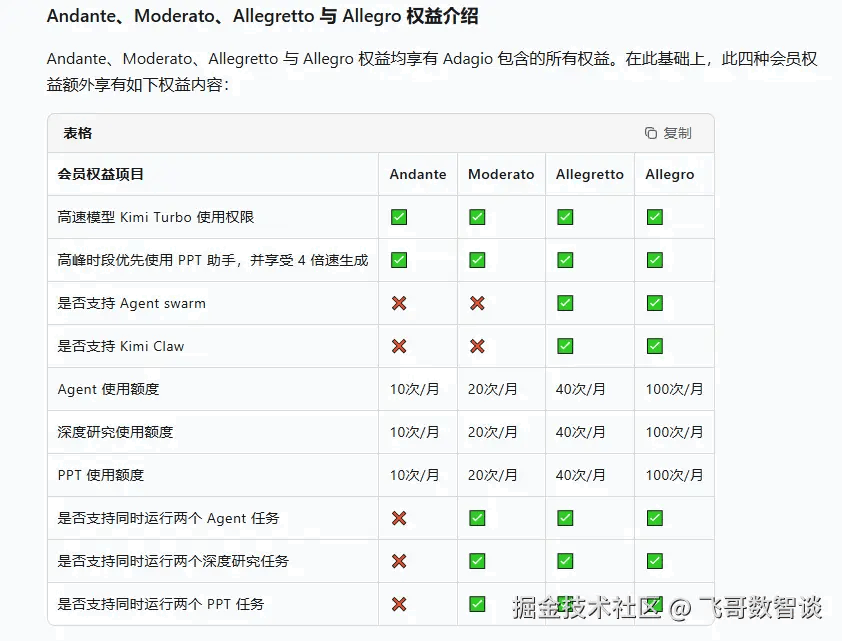Click the red X for Agent swarm under Andante

[x=399, y=303]
